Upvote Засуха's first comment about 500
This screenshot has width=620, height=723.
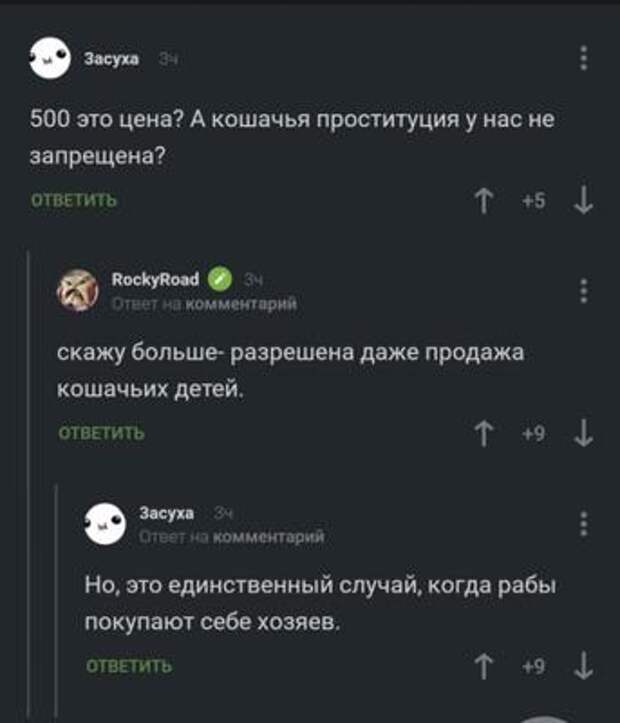click(x=484, y=201)
